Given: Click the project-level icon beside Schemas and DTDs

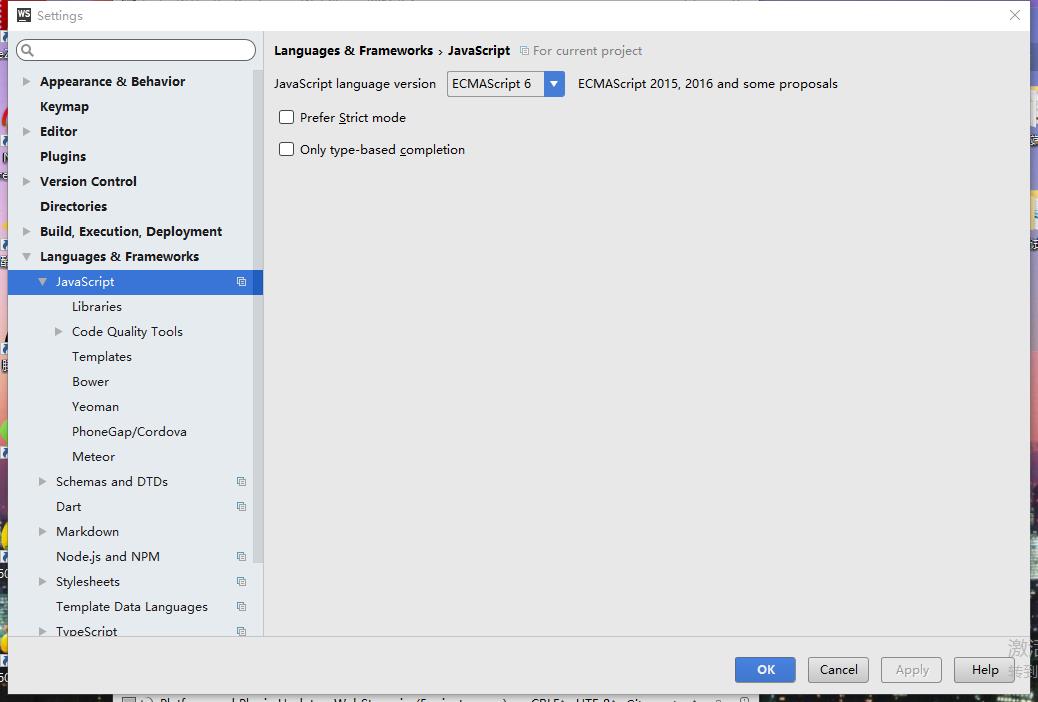Looking at the screenshot, I should pyautogui.click(x=242, y=482).
